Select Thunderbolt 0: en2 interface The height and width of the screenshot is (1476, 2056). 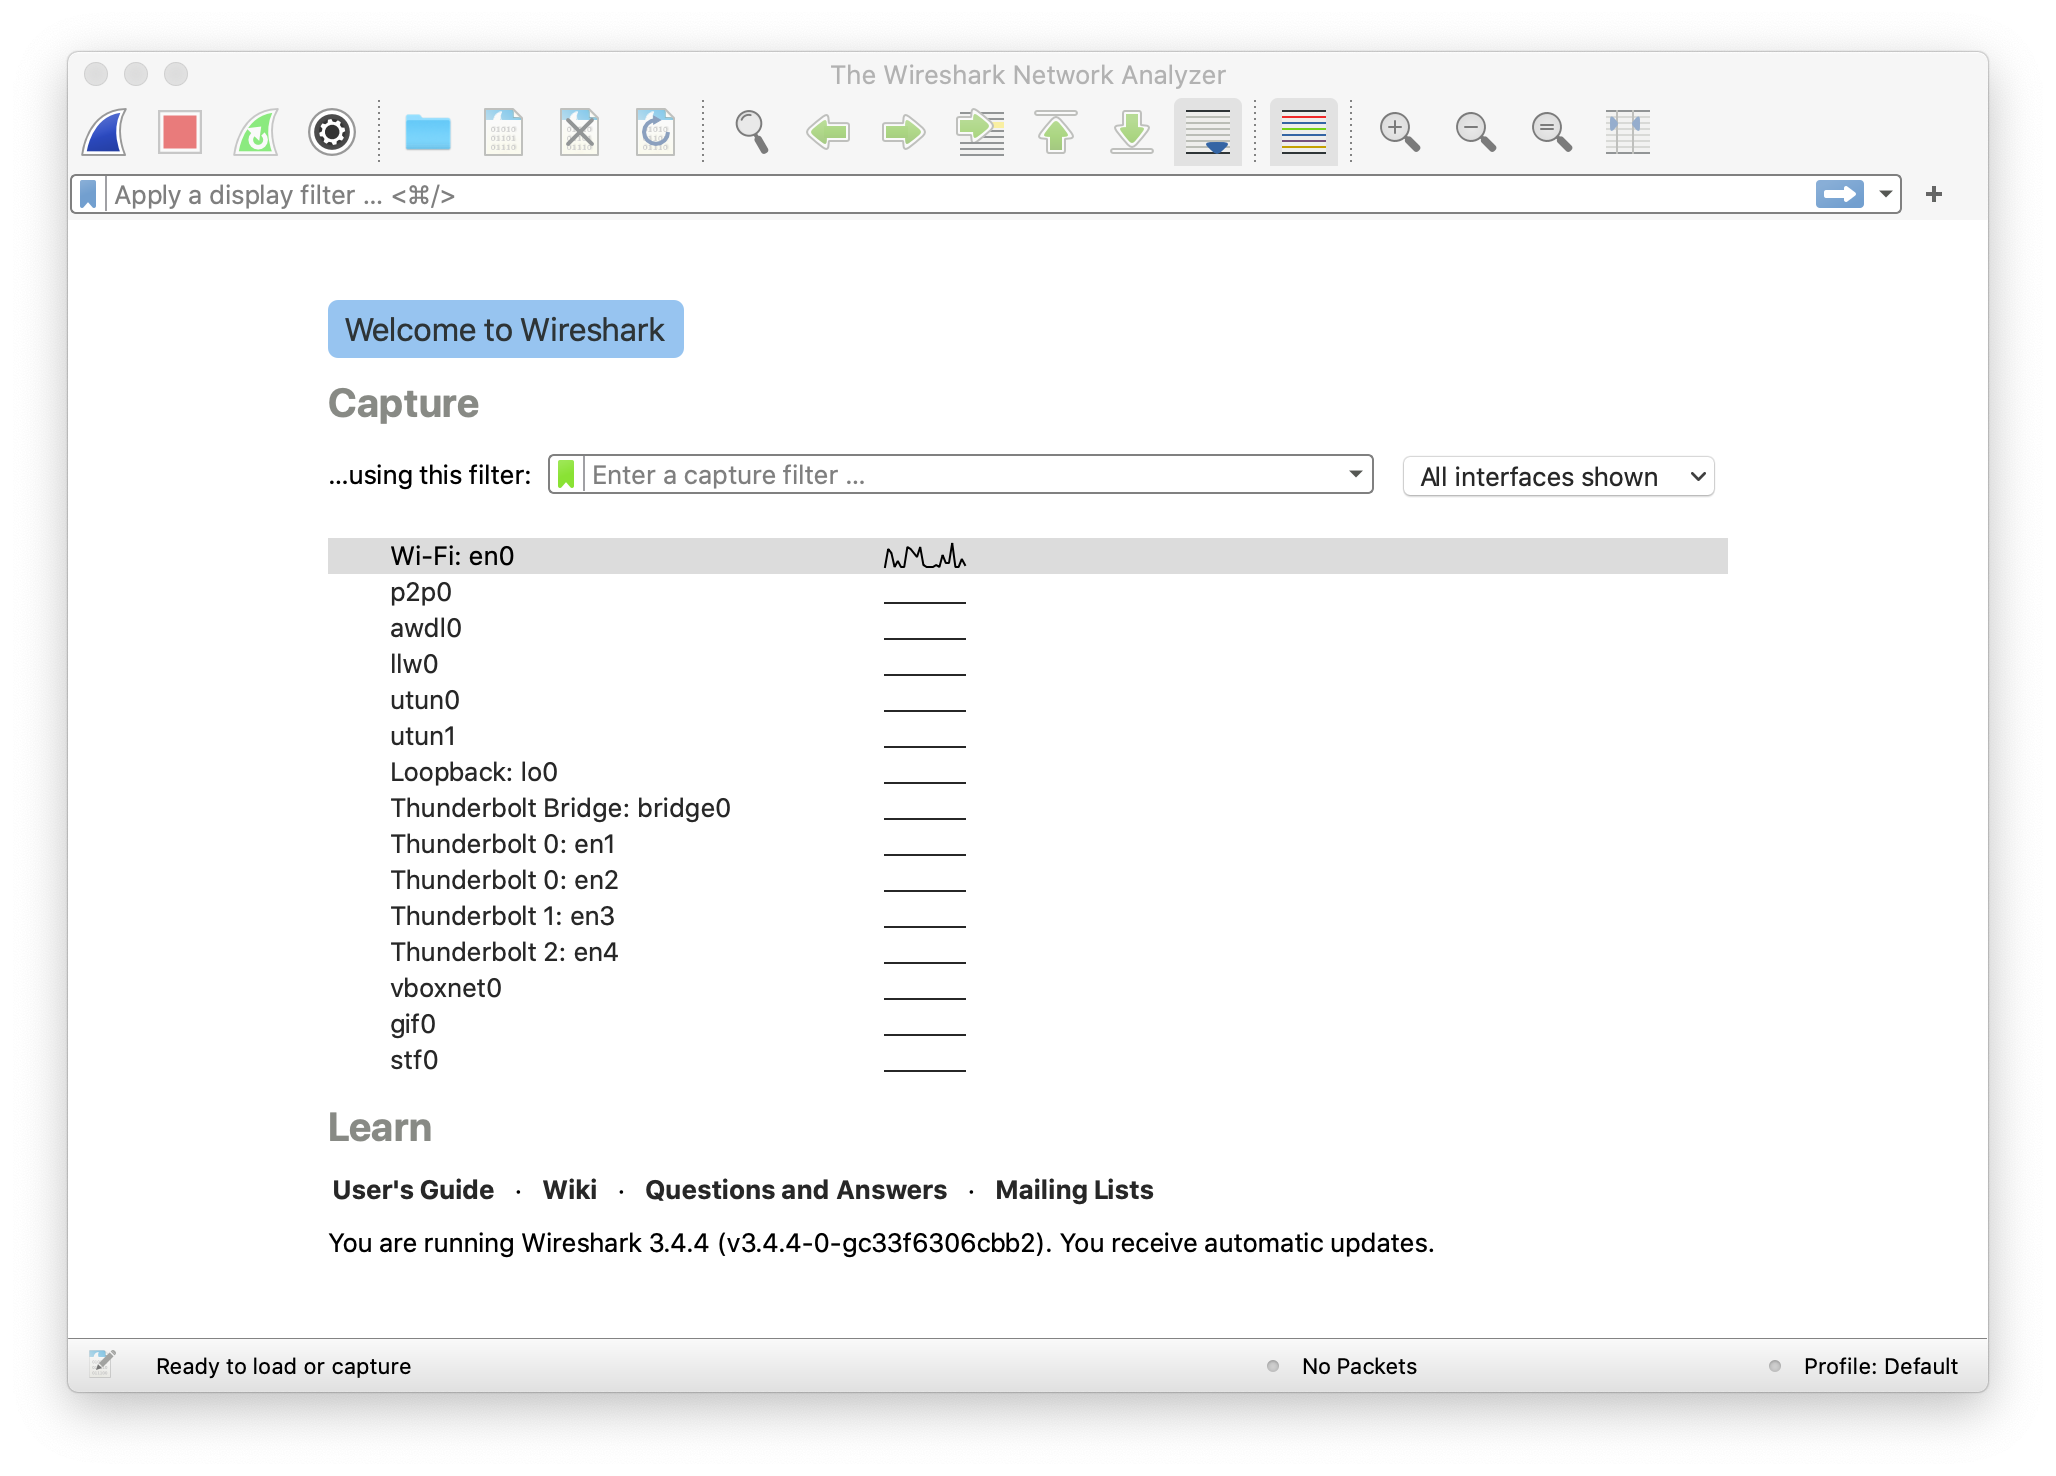[1028, 880]
